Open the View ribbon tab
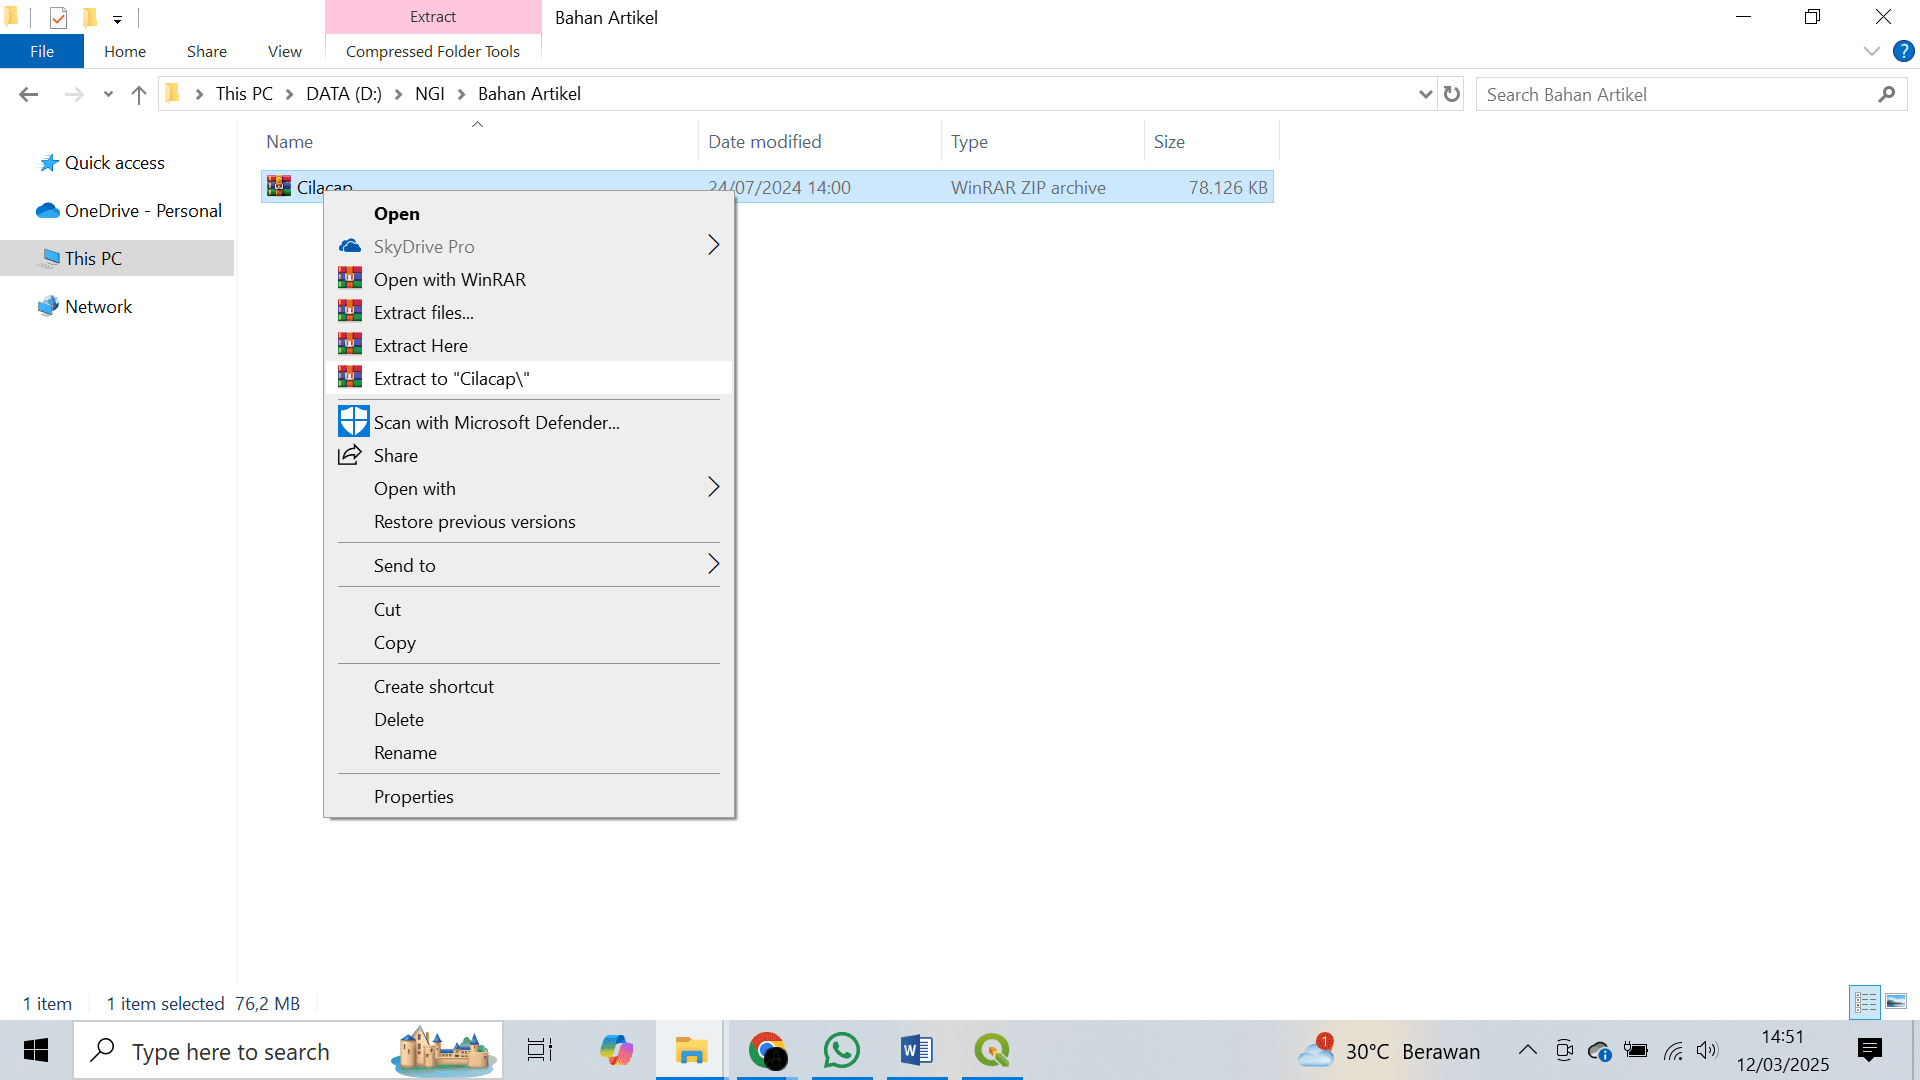 pos(285,51)
